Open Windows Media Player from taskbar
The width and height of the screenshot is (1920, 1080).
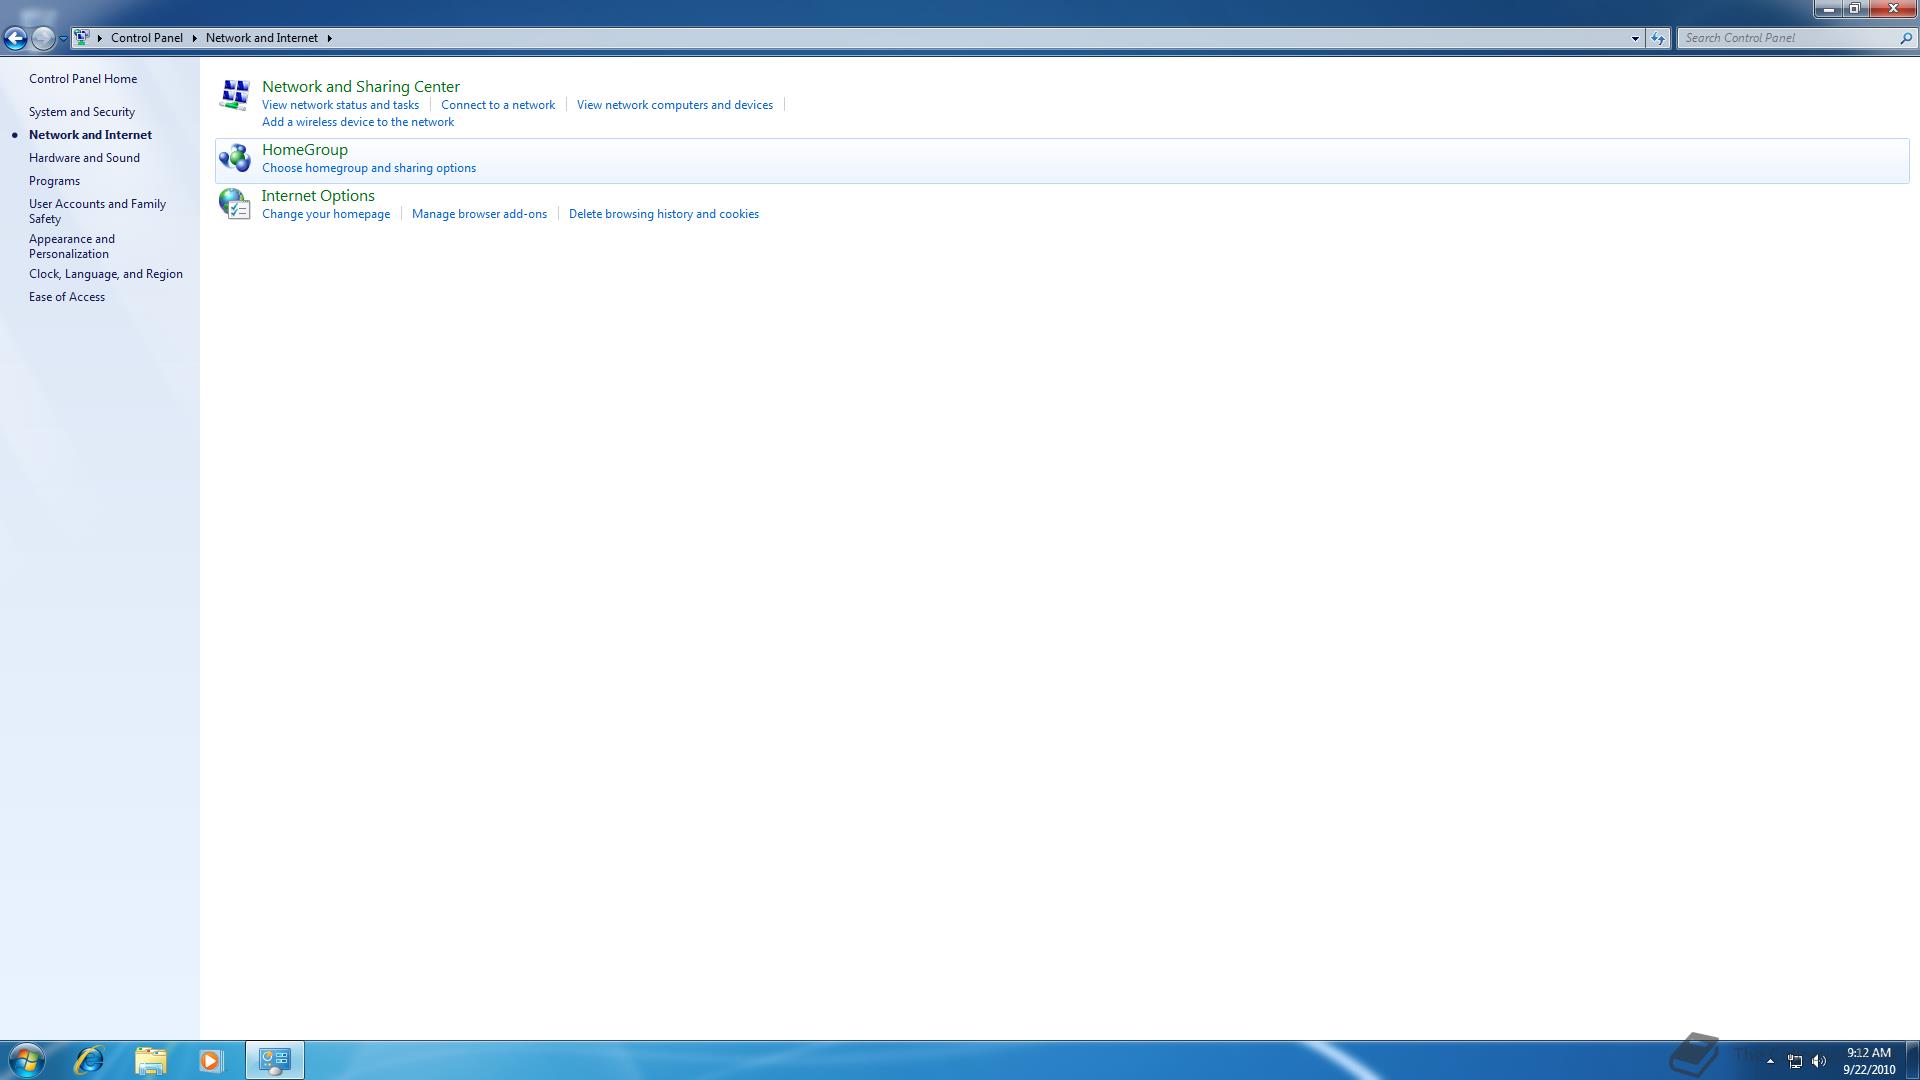click(x=210, y=1060)
